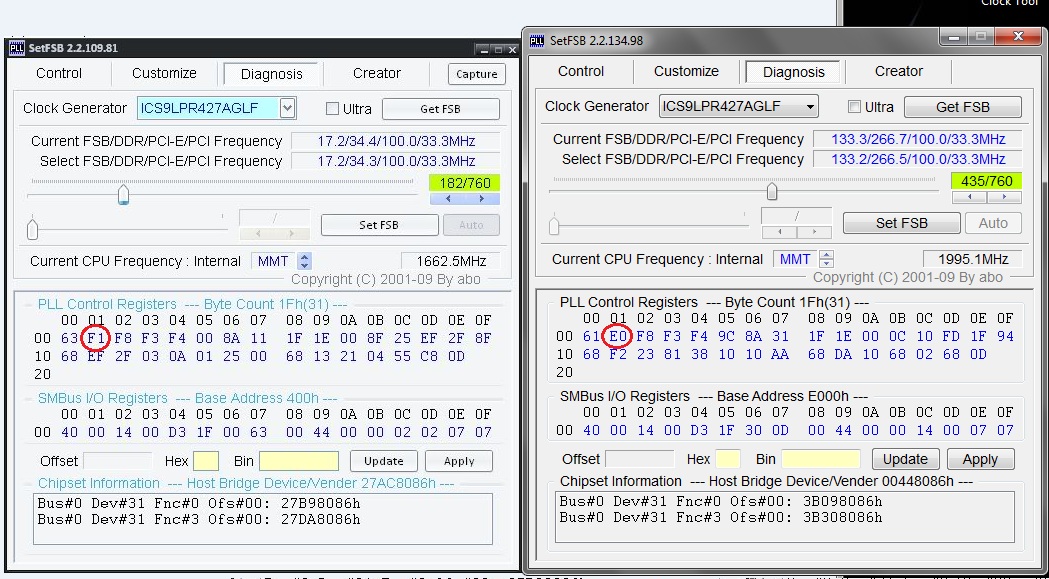Click the 3B308086h chipset line
The image size is (1049, 579).
[721, 517]
